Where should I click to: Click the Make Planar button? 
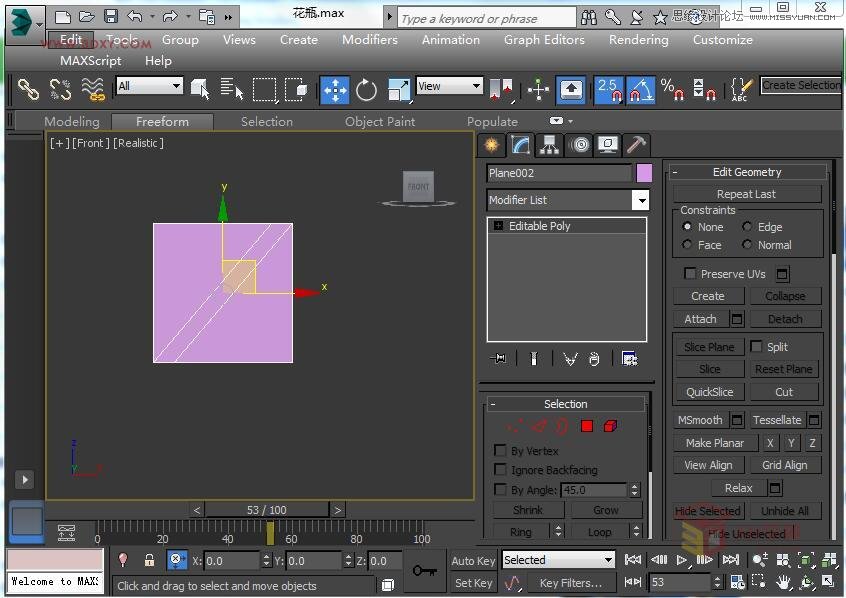click(714, 443)
